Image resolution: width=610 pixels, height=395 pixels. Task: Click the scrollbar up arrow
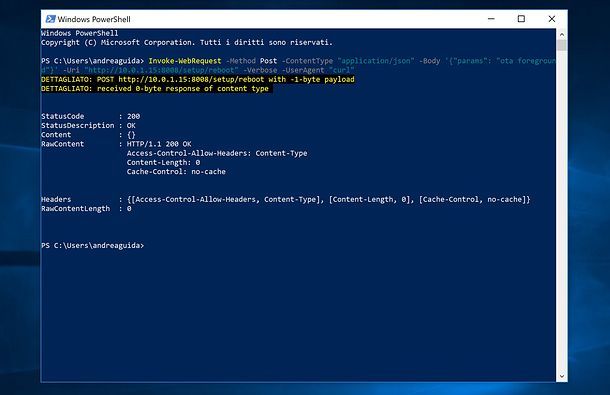click(x=561, y=34)
